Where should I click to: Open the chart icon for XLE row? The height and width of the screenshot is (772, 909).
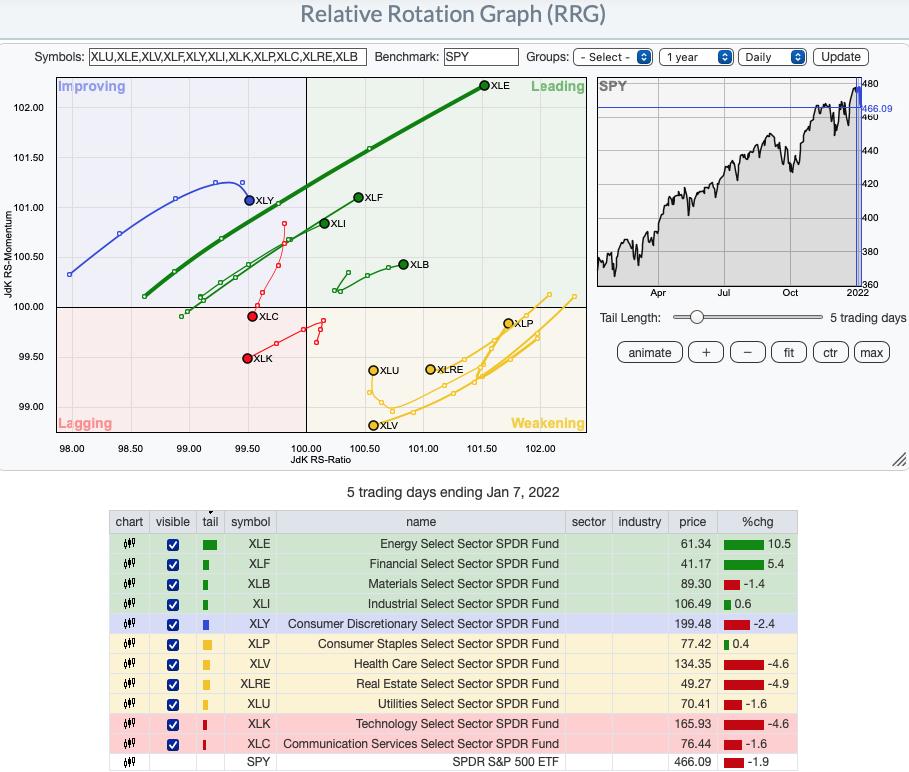coord(129,544)
